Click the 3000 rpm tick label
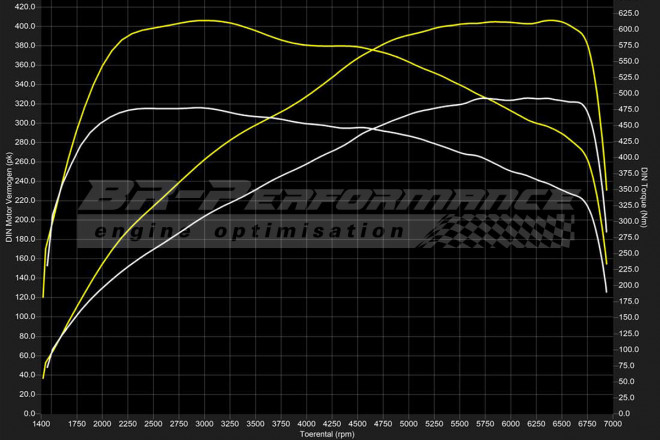The height and width of the screenshot is (440, 660). (205, 424)
